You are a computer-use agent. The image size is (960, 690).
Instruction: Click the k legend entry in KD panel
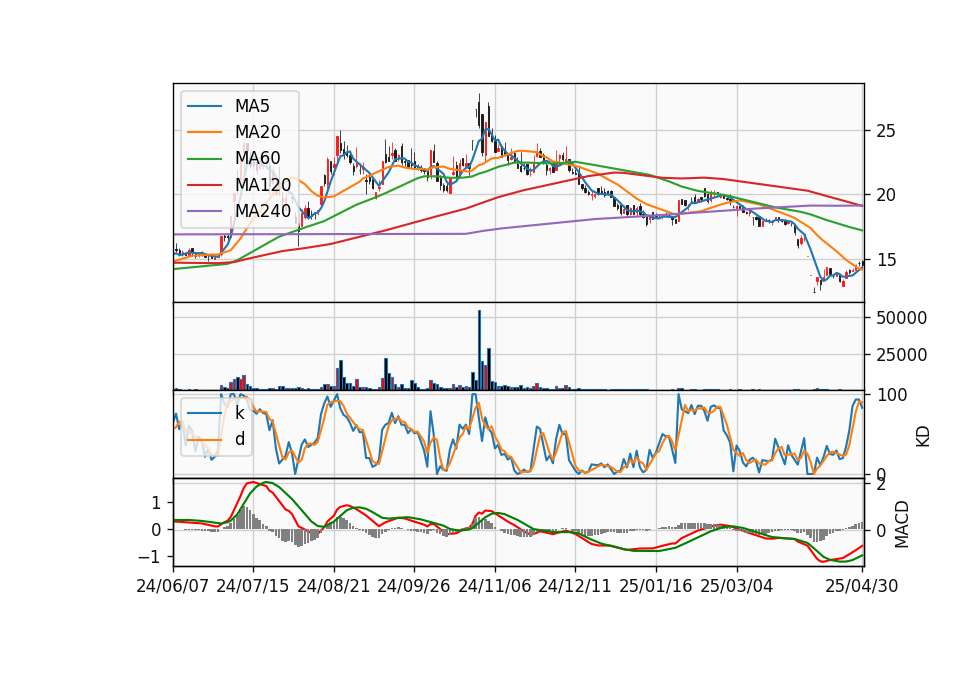click(x=216, y=413)
